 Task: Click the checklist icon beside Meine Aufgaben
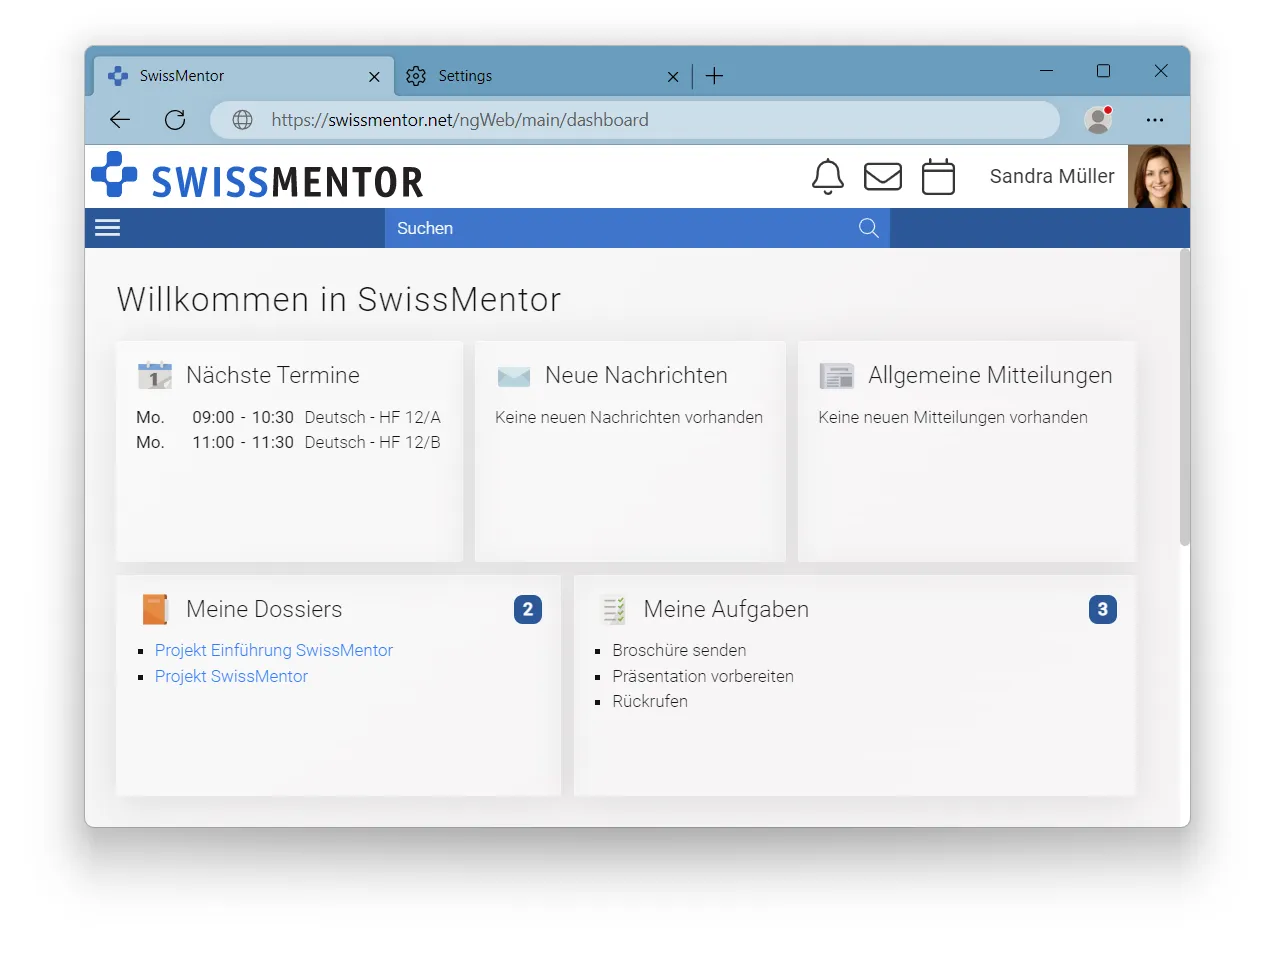coord(612,608)
